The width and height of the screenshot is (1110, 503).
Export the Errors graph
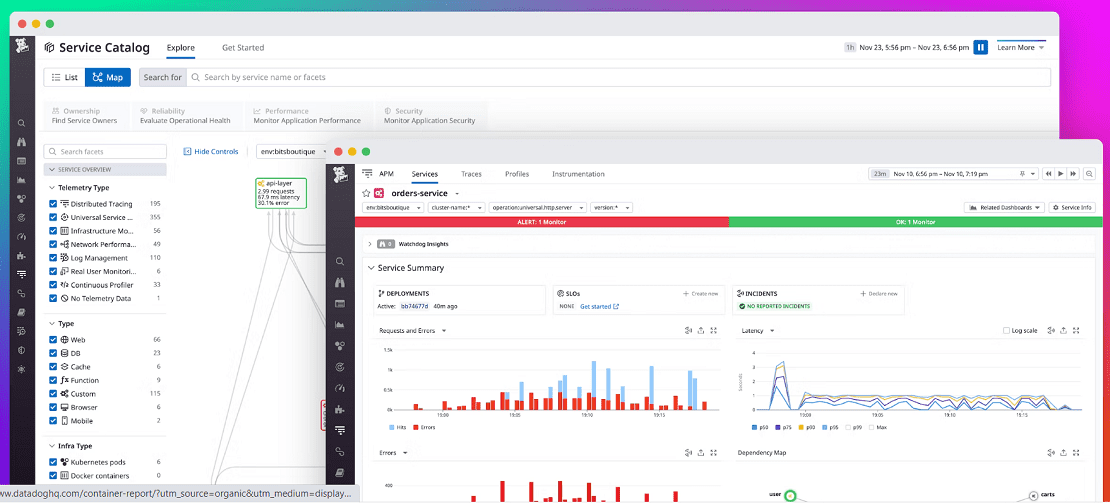(700, 453)
